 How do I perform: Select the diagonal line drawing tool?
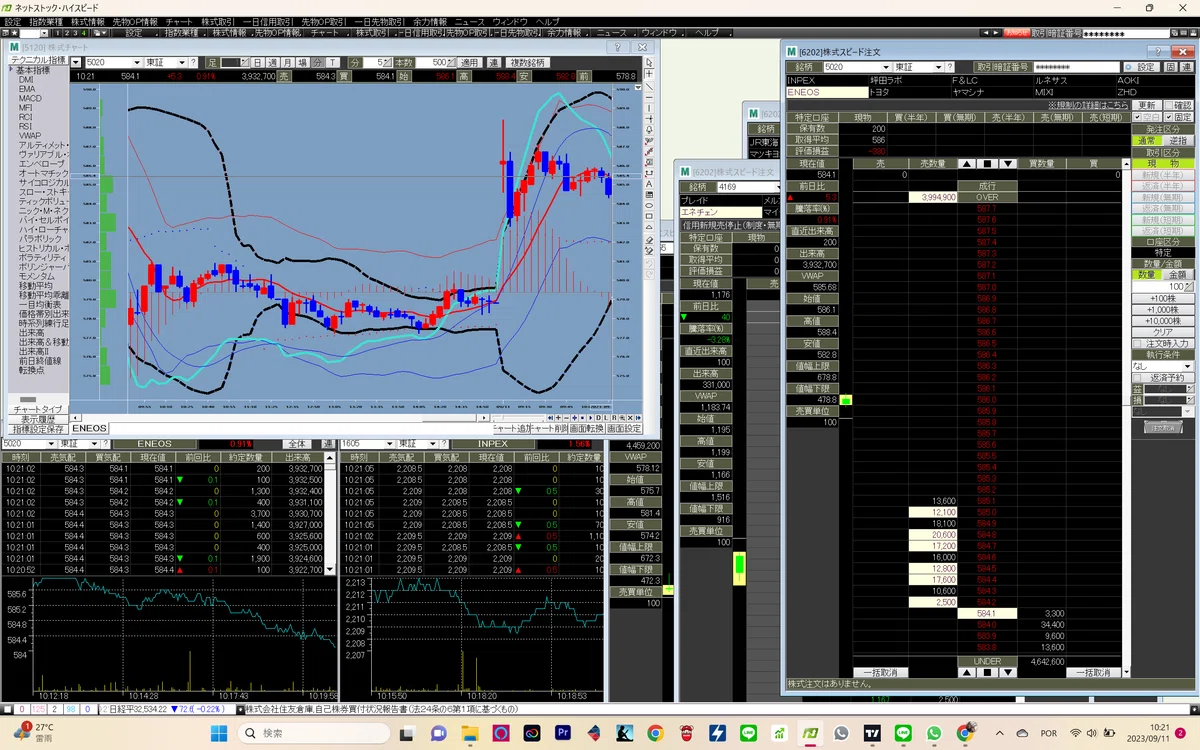click(649, 86)
